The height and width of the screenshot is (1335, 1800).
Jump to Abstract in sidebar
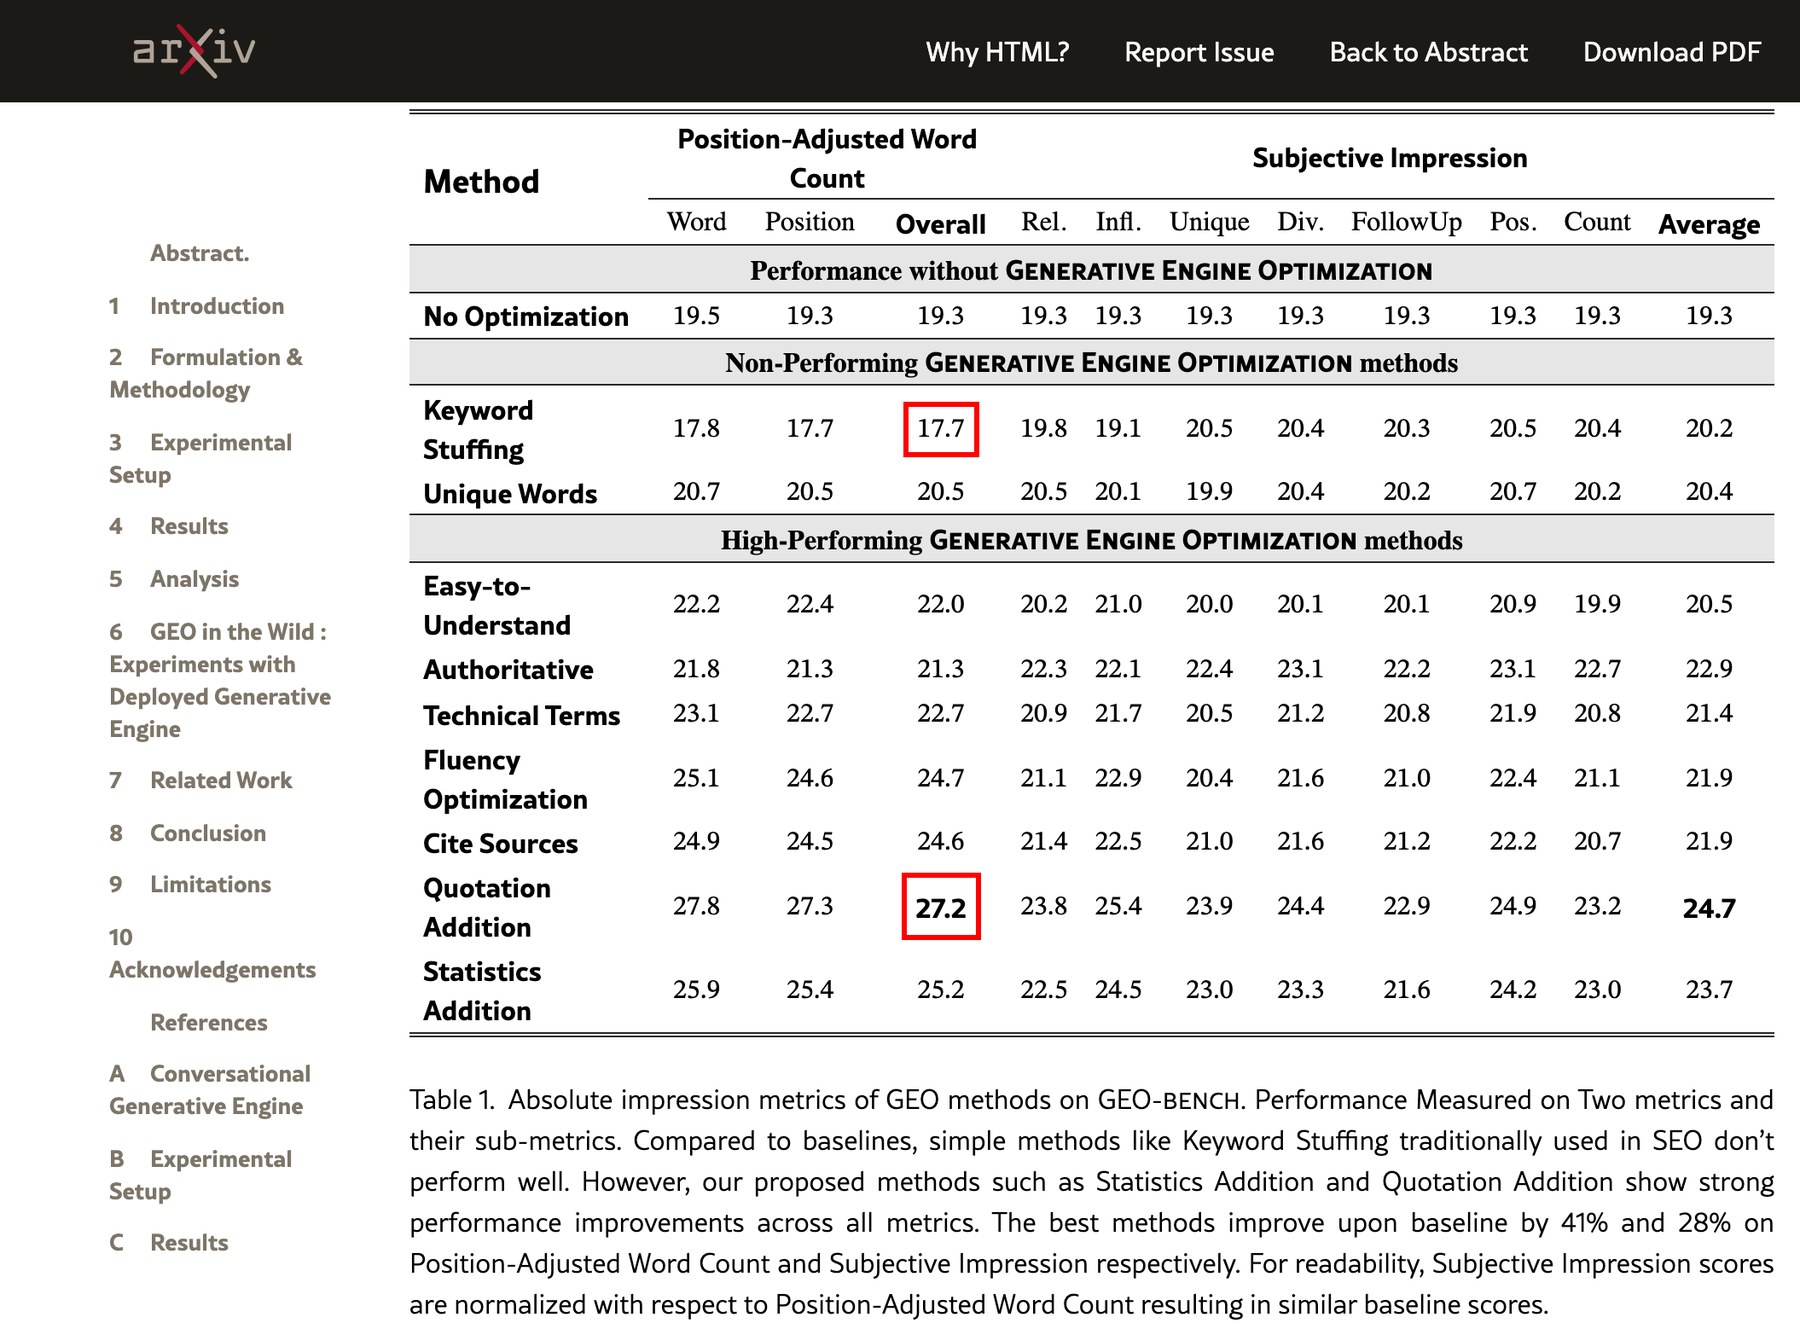click(x=199, y=253)
